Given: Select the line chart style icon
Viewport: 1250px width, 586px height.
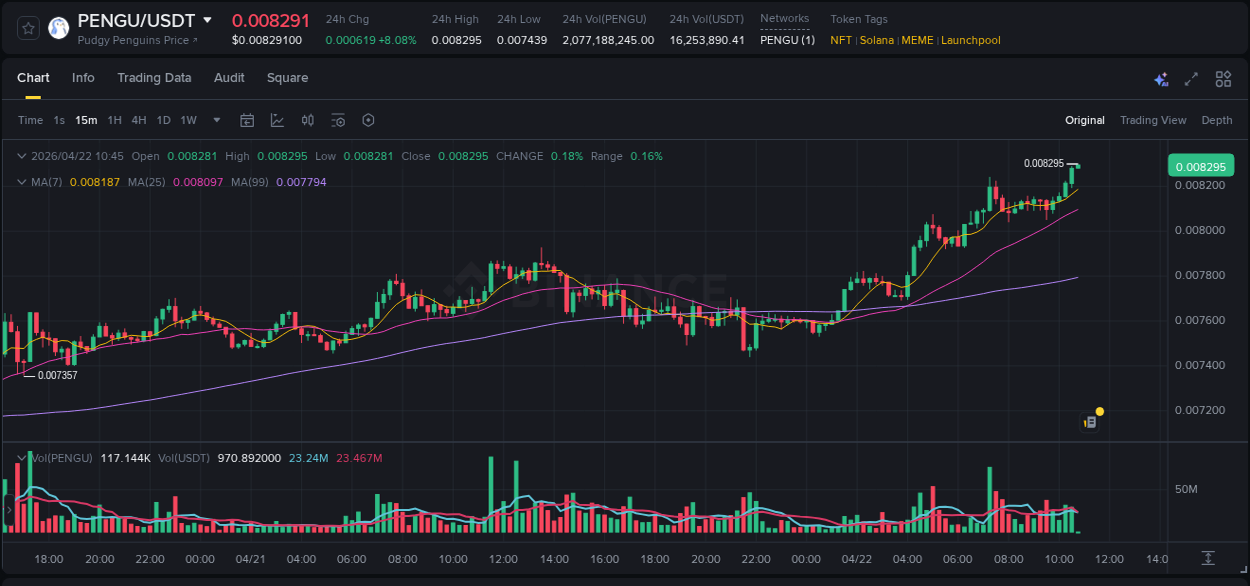Looking at the screenshot, I should pyautogui.click(x=276, y=120).
